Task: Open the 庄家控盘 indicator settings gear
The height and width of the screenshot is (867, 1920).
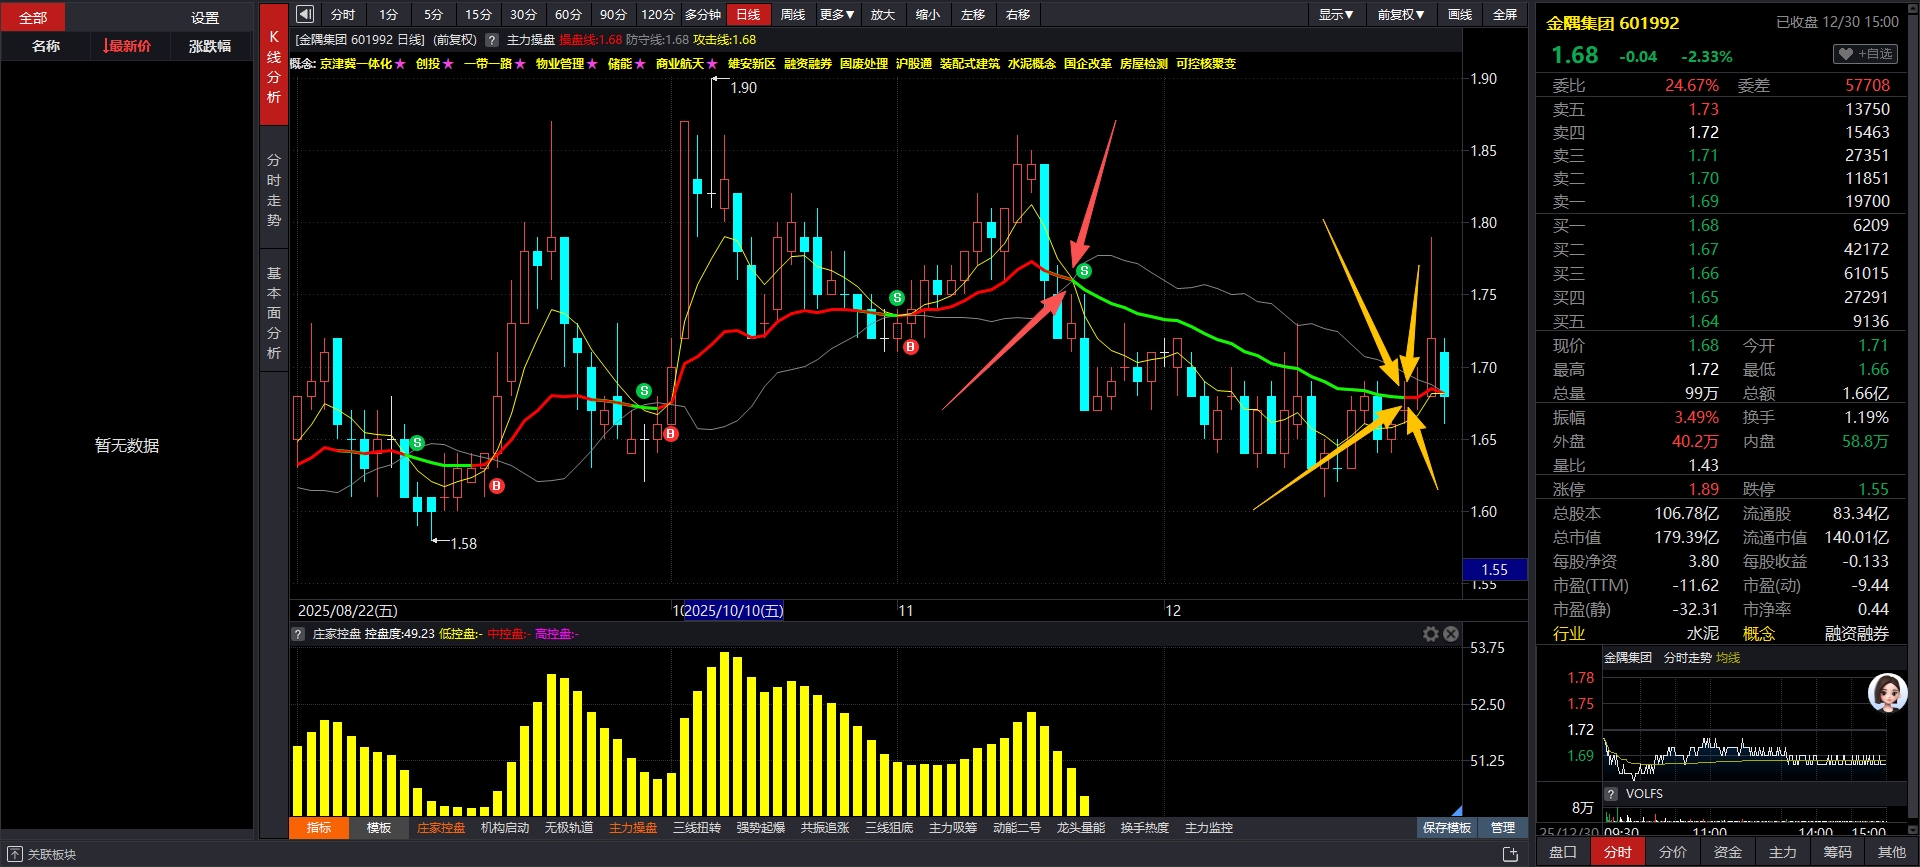Action: (x=1431, y=634)
